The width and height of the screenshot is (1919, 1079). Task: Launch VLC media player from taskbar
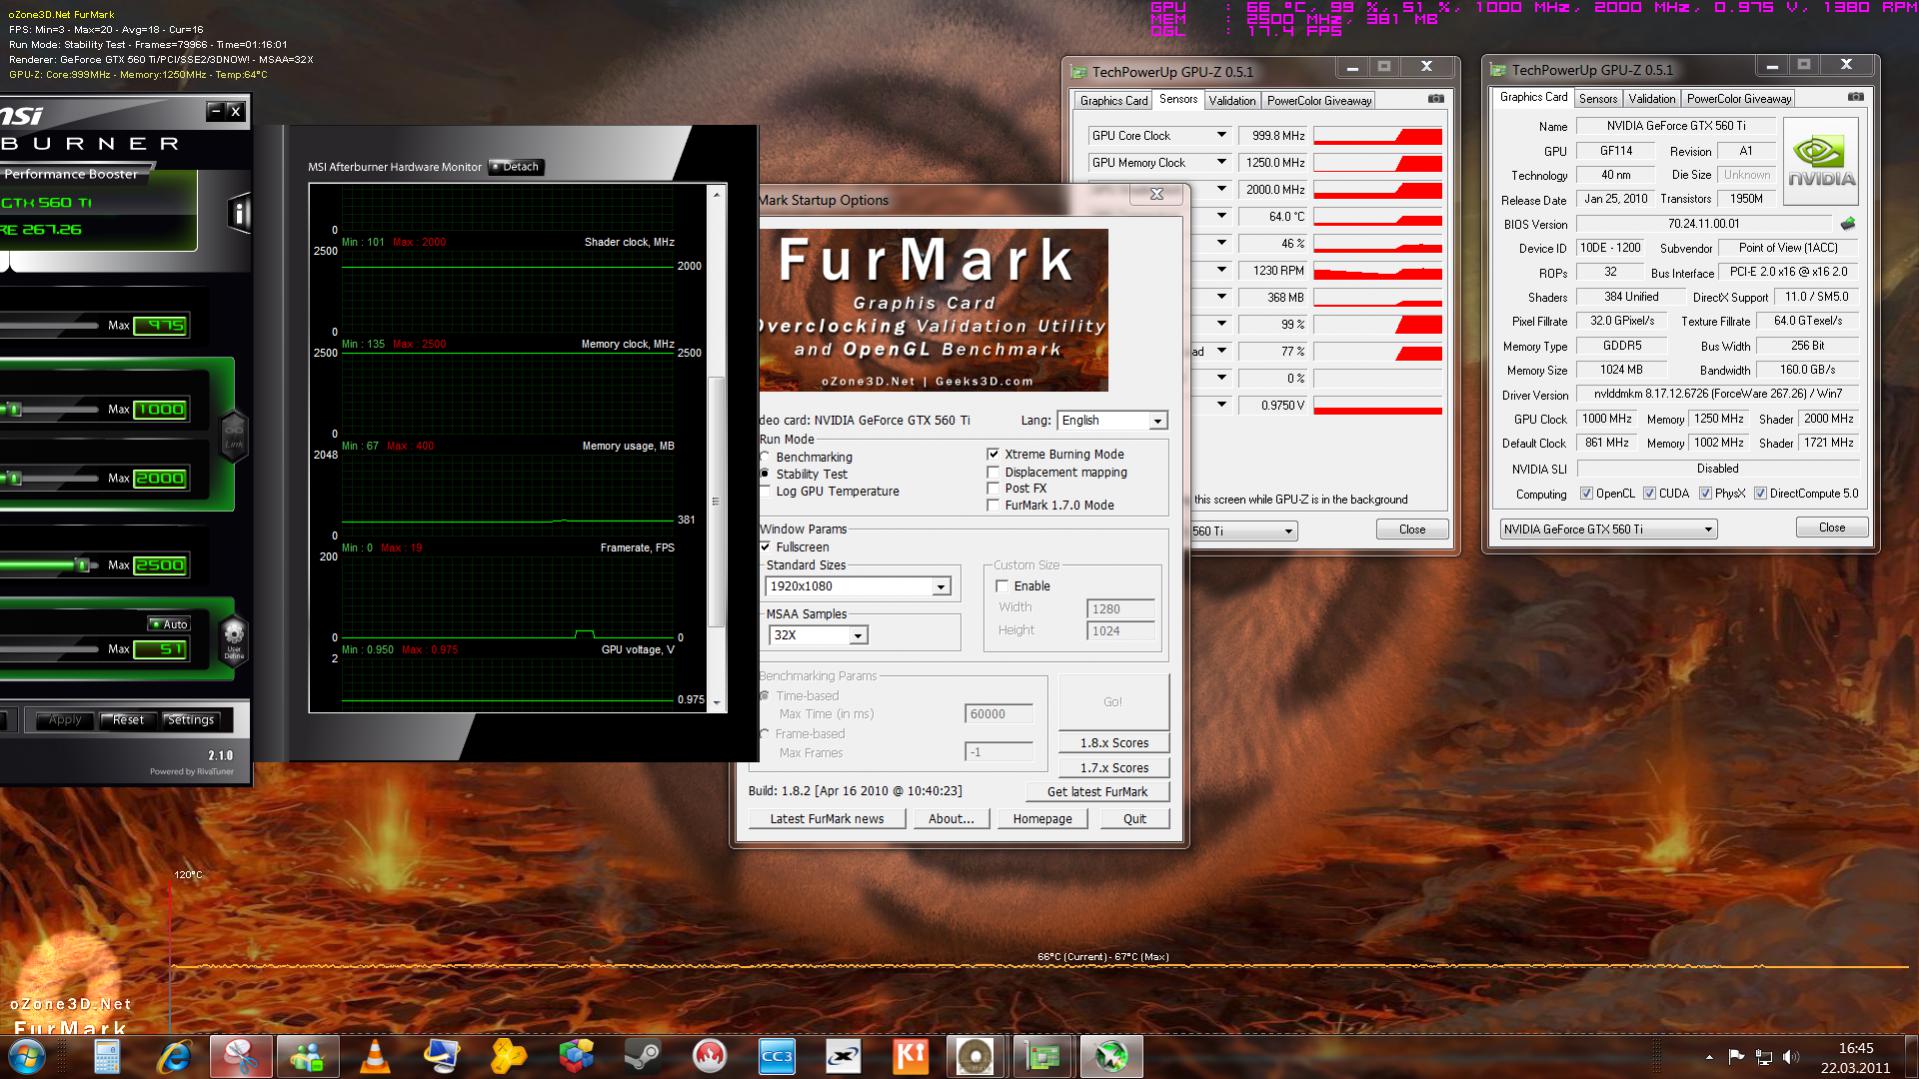(375, 1056)
